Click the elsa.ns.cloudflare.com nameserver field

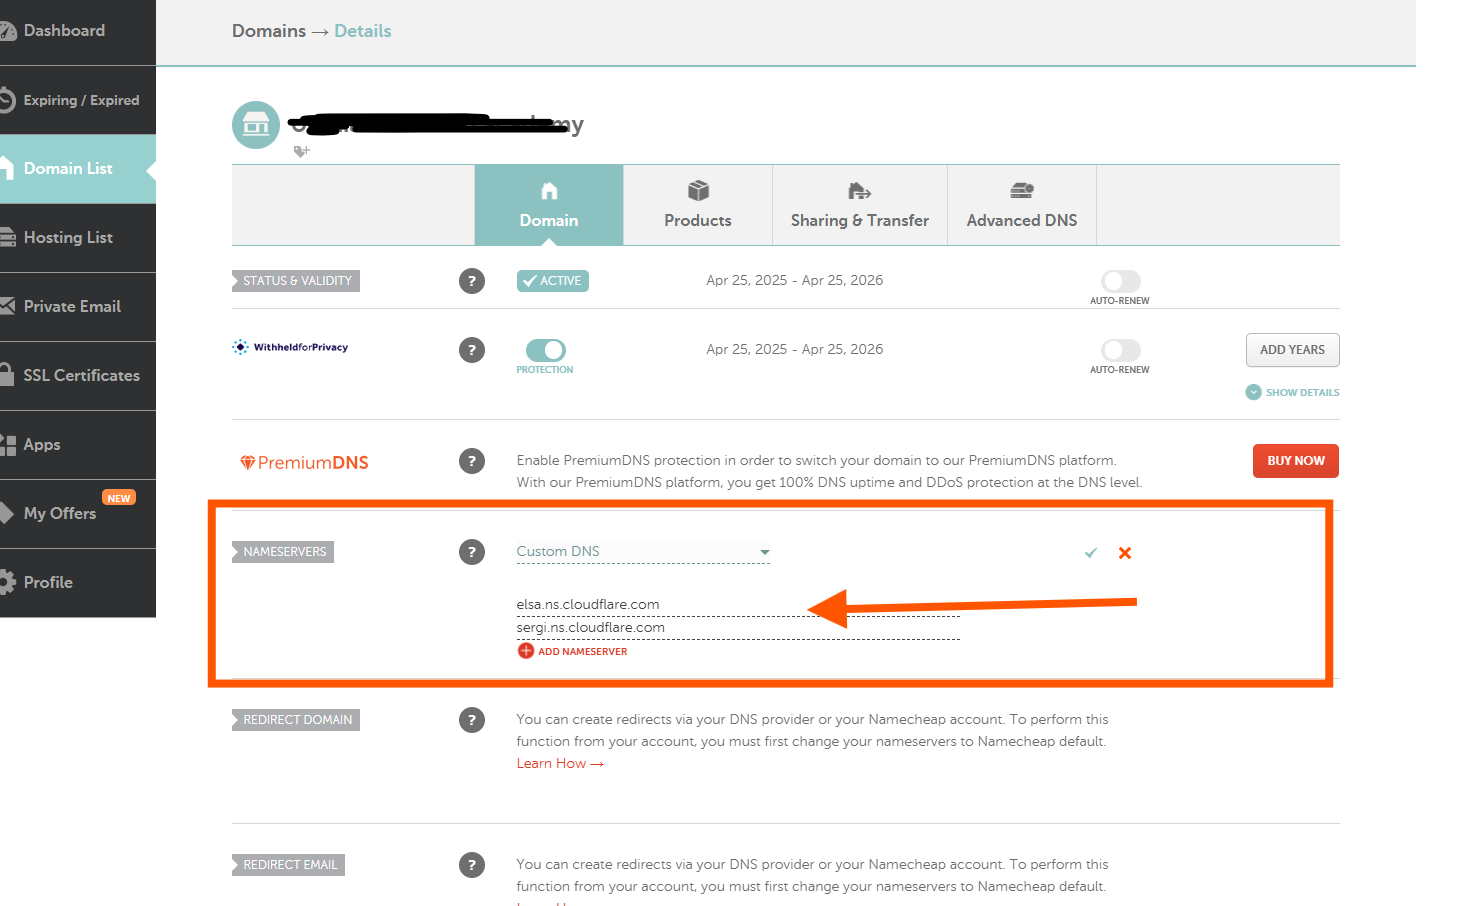point(738,605)
